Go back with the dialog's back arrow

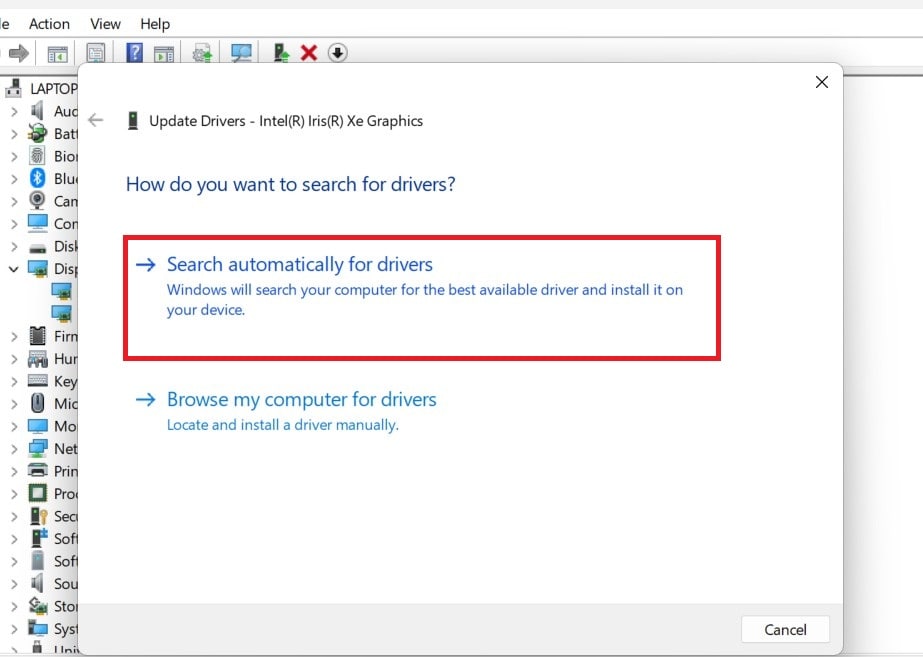(95, 120)
